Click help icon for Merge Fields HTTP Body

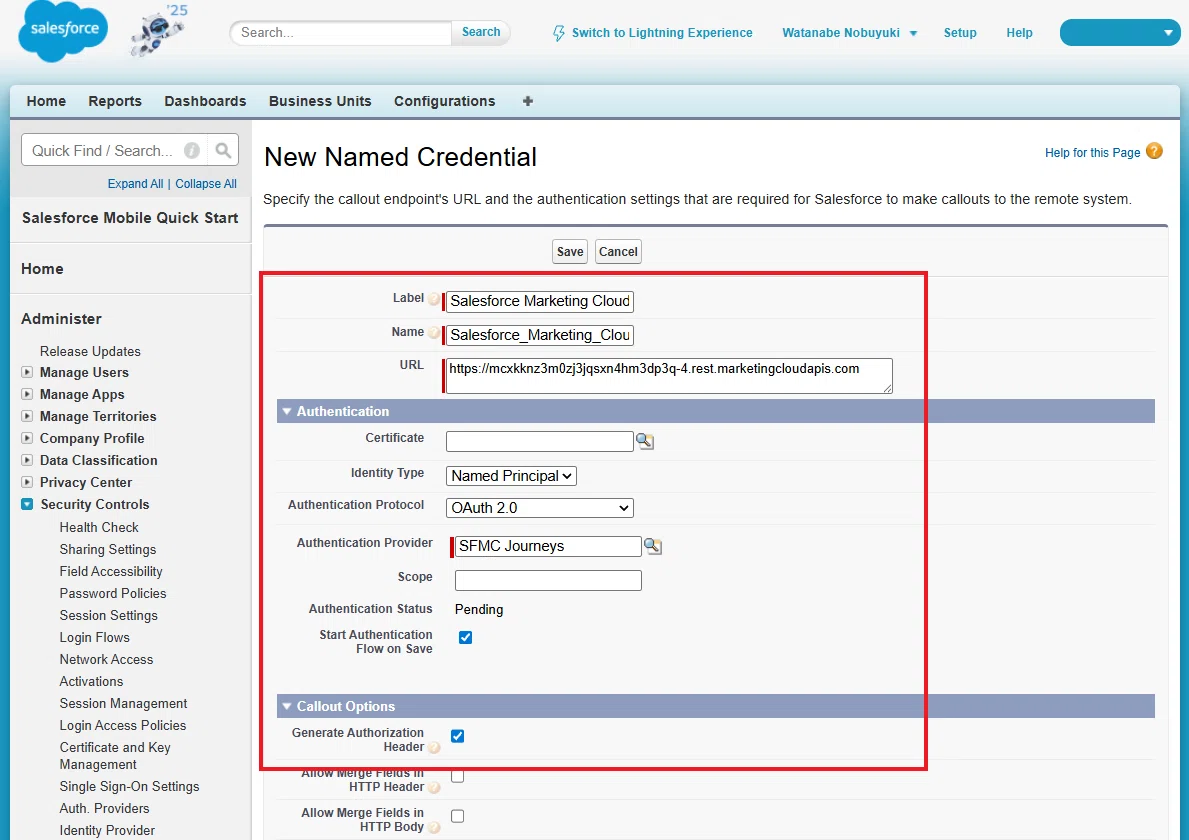click(x=434, y=827)
